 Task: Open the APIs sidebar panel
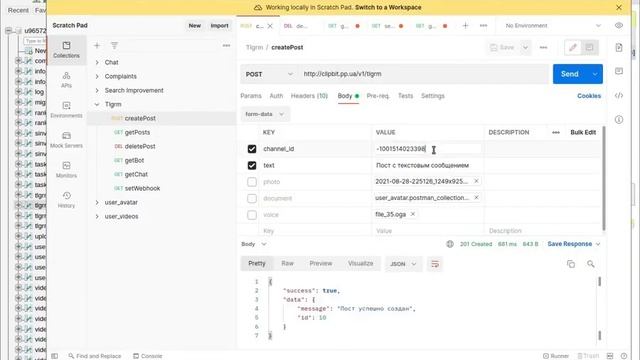coord(67,80)
